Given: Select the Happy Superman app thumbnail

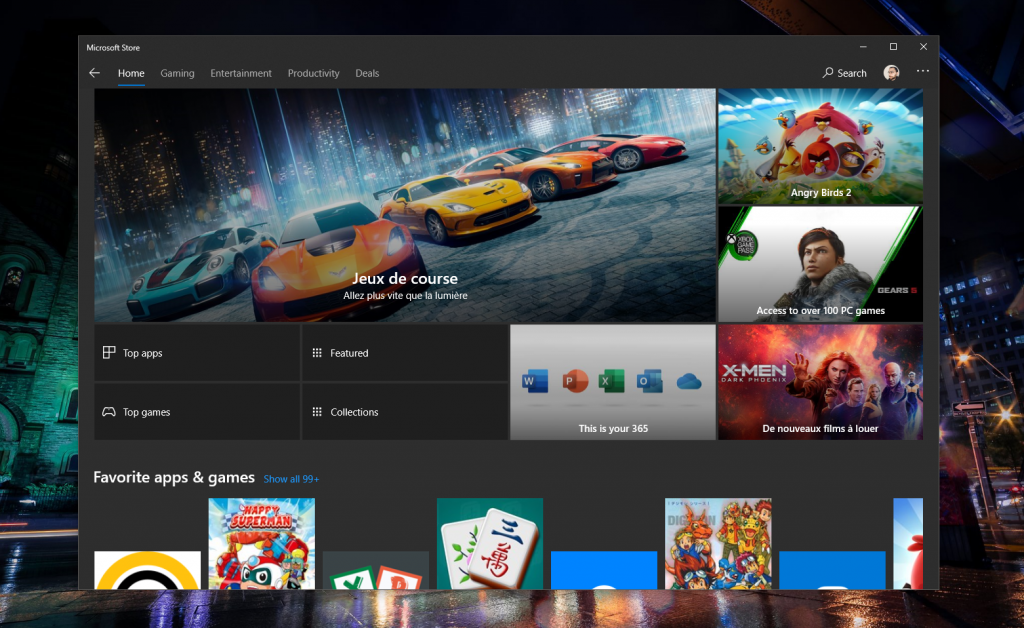Looking at the screenshot, I should point(261,543).
